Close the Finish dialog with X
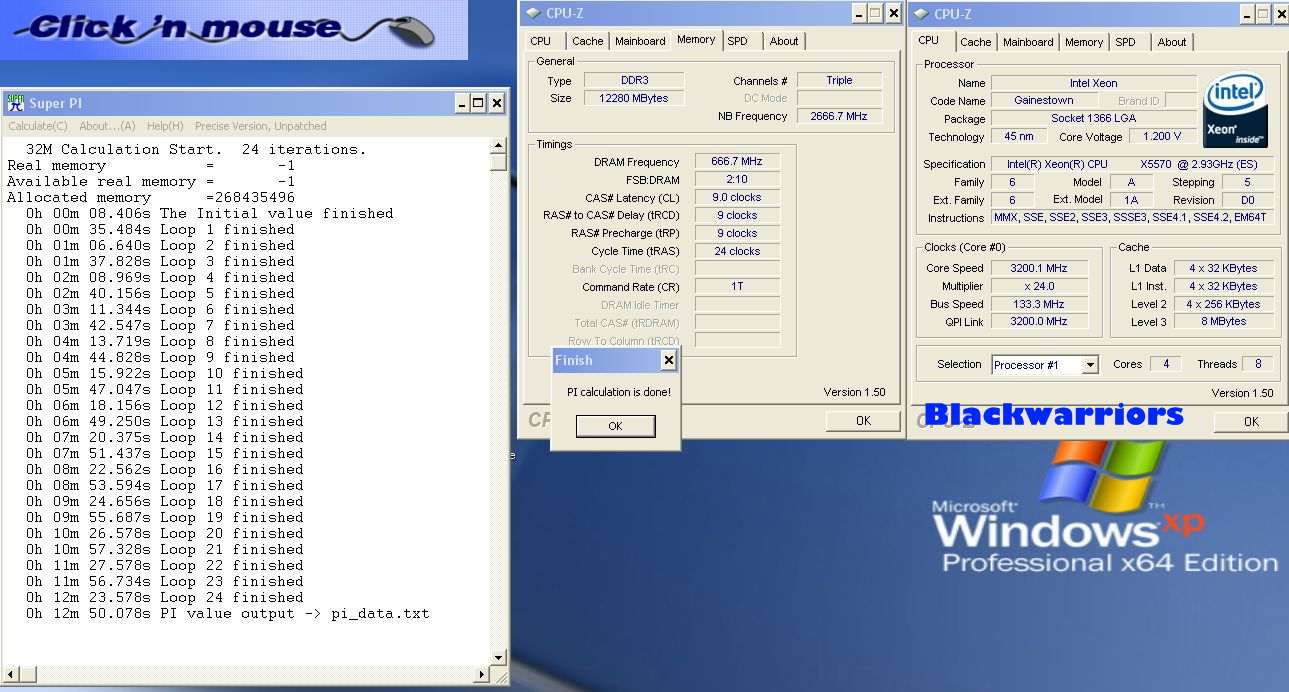The height and width of the screenshot is (692, 1289). click(668, 360)
